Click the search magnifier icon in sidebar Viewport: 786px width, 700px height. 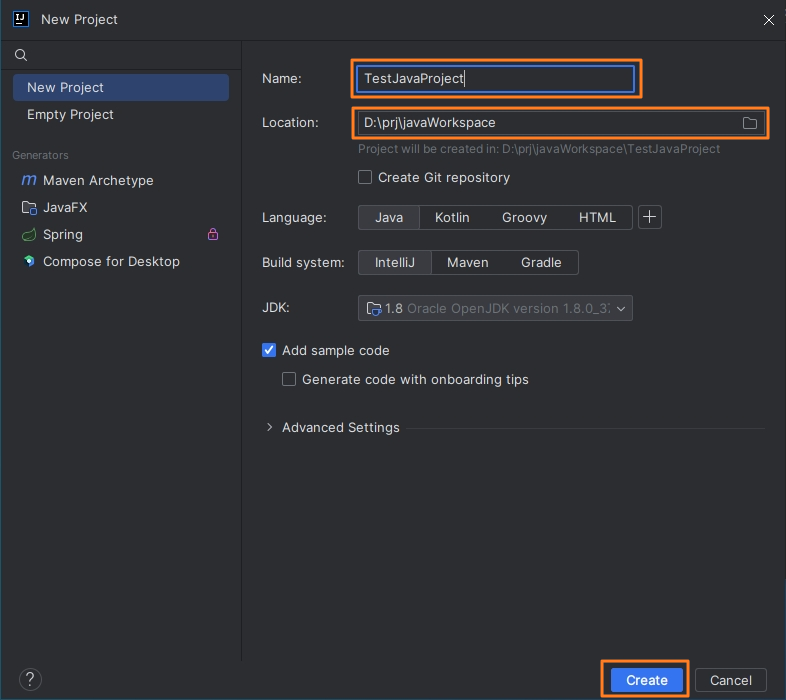[21, 55]
